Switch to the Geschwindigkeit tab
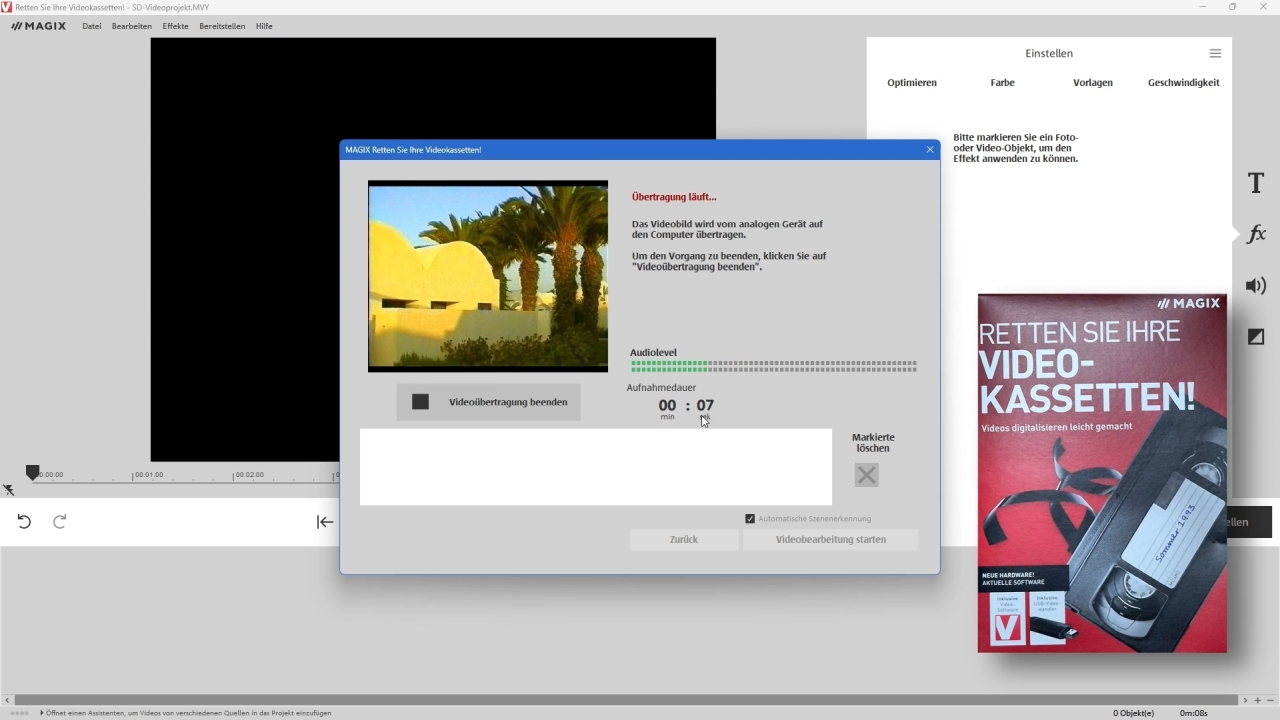Image resolution: width=1280 pixels, height=720 pixels. pyautogui.click(x=1184, y=83)
